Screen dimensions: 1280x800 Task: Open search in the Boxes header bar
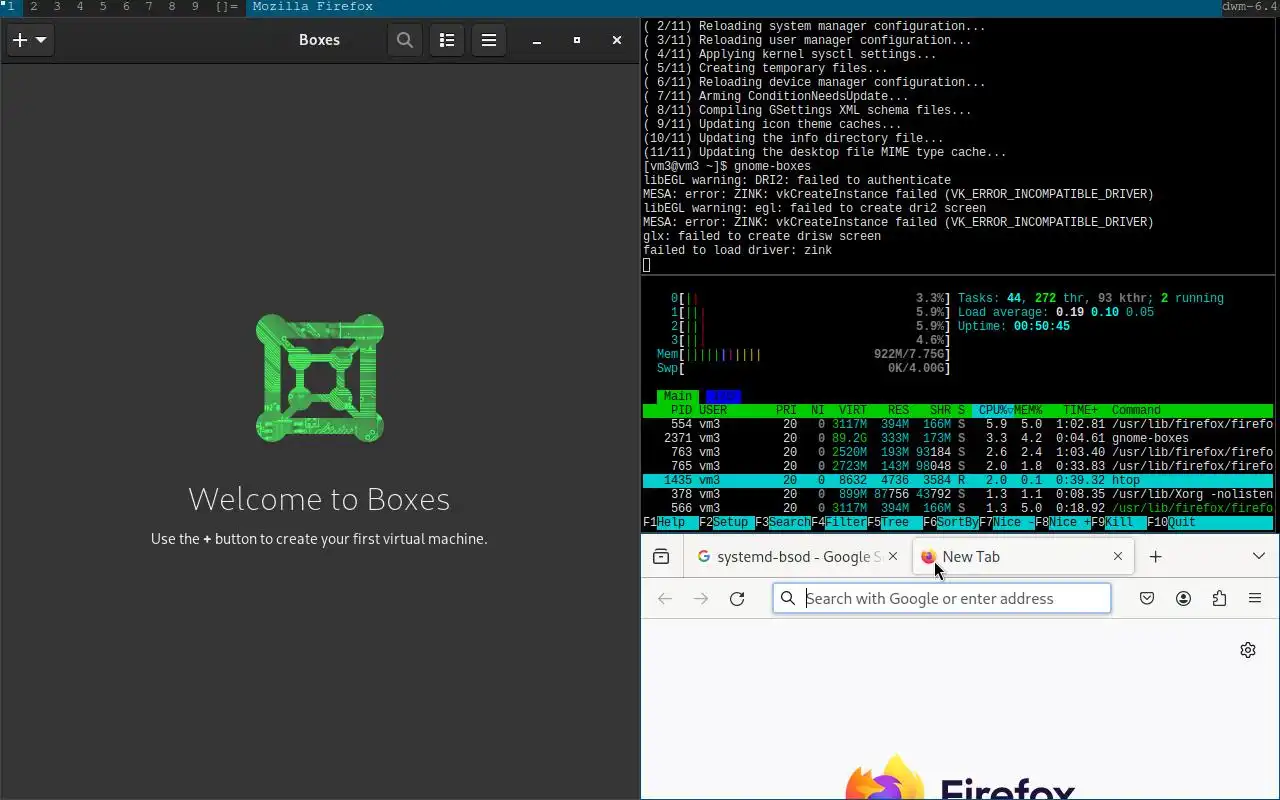coord(405,40)
